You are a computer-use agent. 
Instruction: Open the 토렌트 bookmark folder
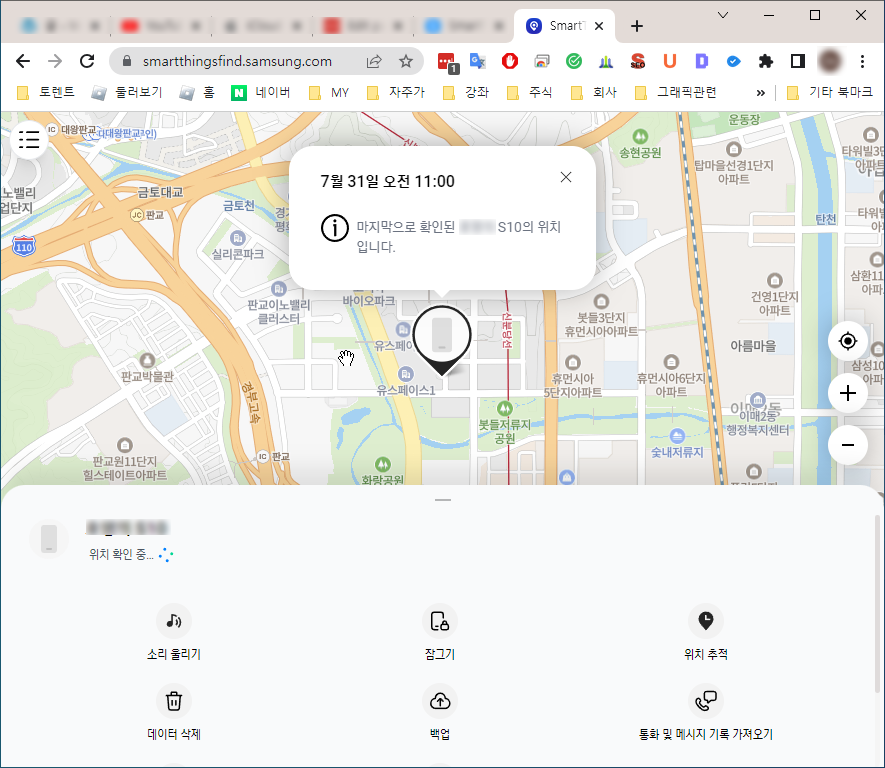coord(46,93)
